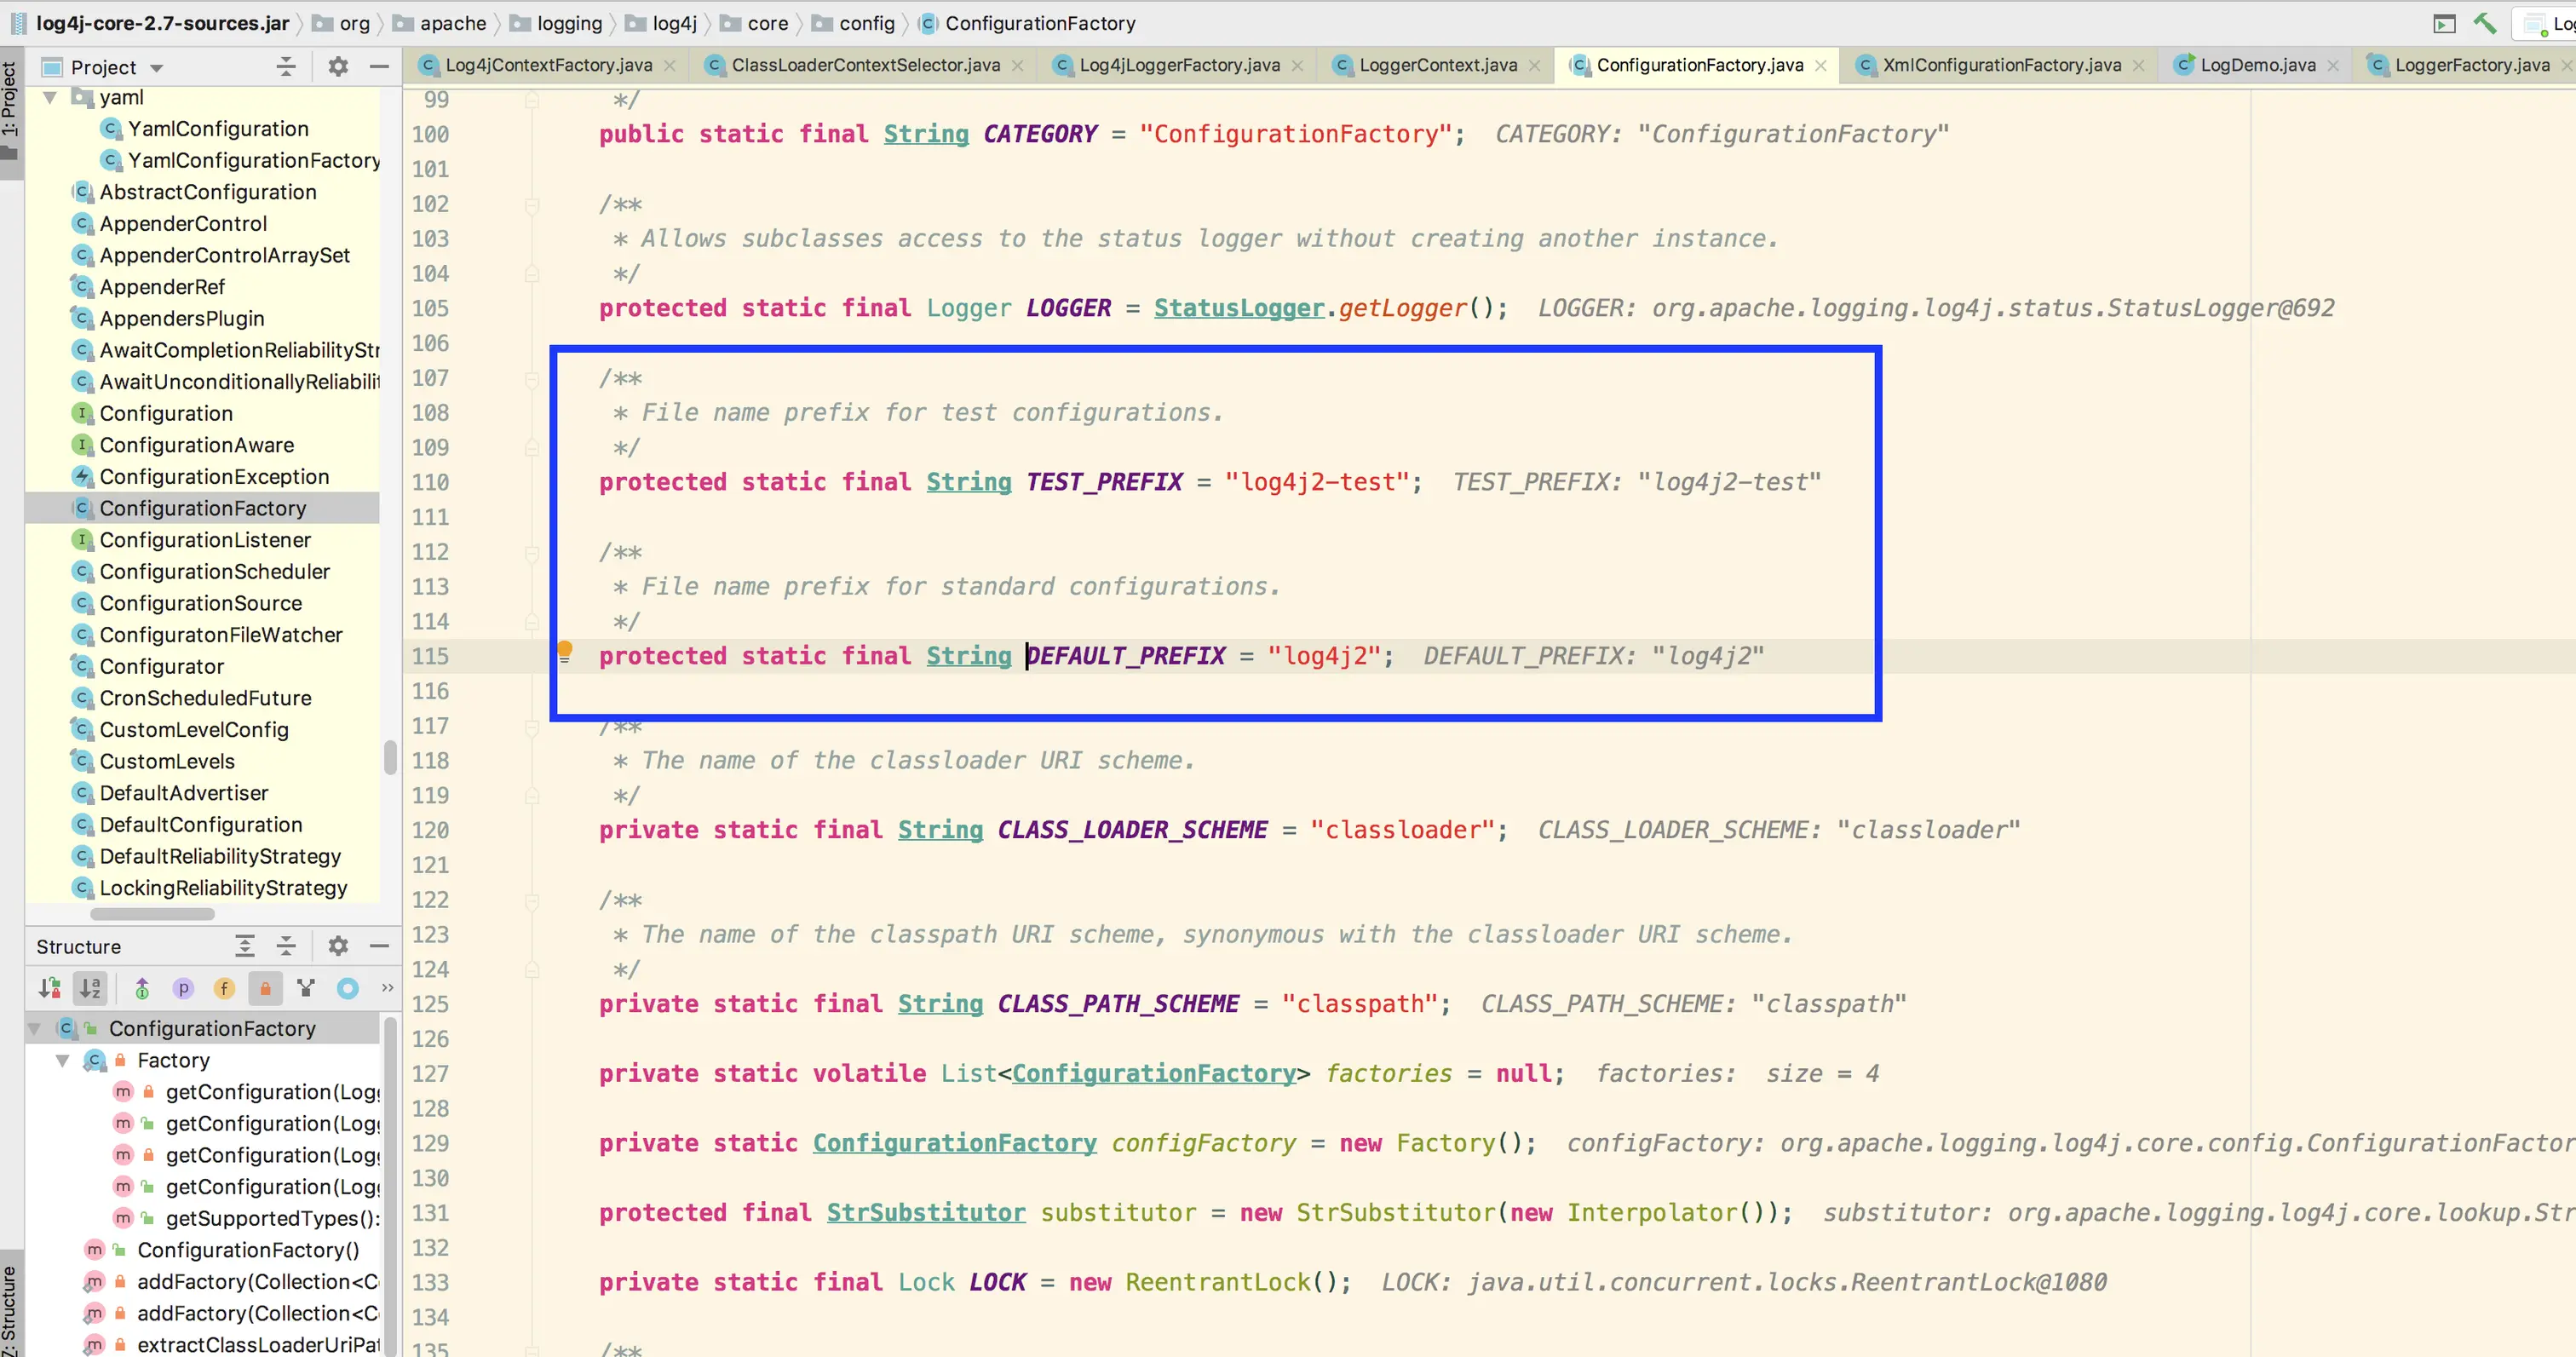
Task: Close the Log4jContextFactory.java tab
Action: point(670,66)
